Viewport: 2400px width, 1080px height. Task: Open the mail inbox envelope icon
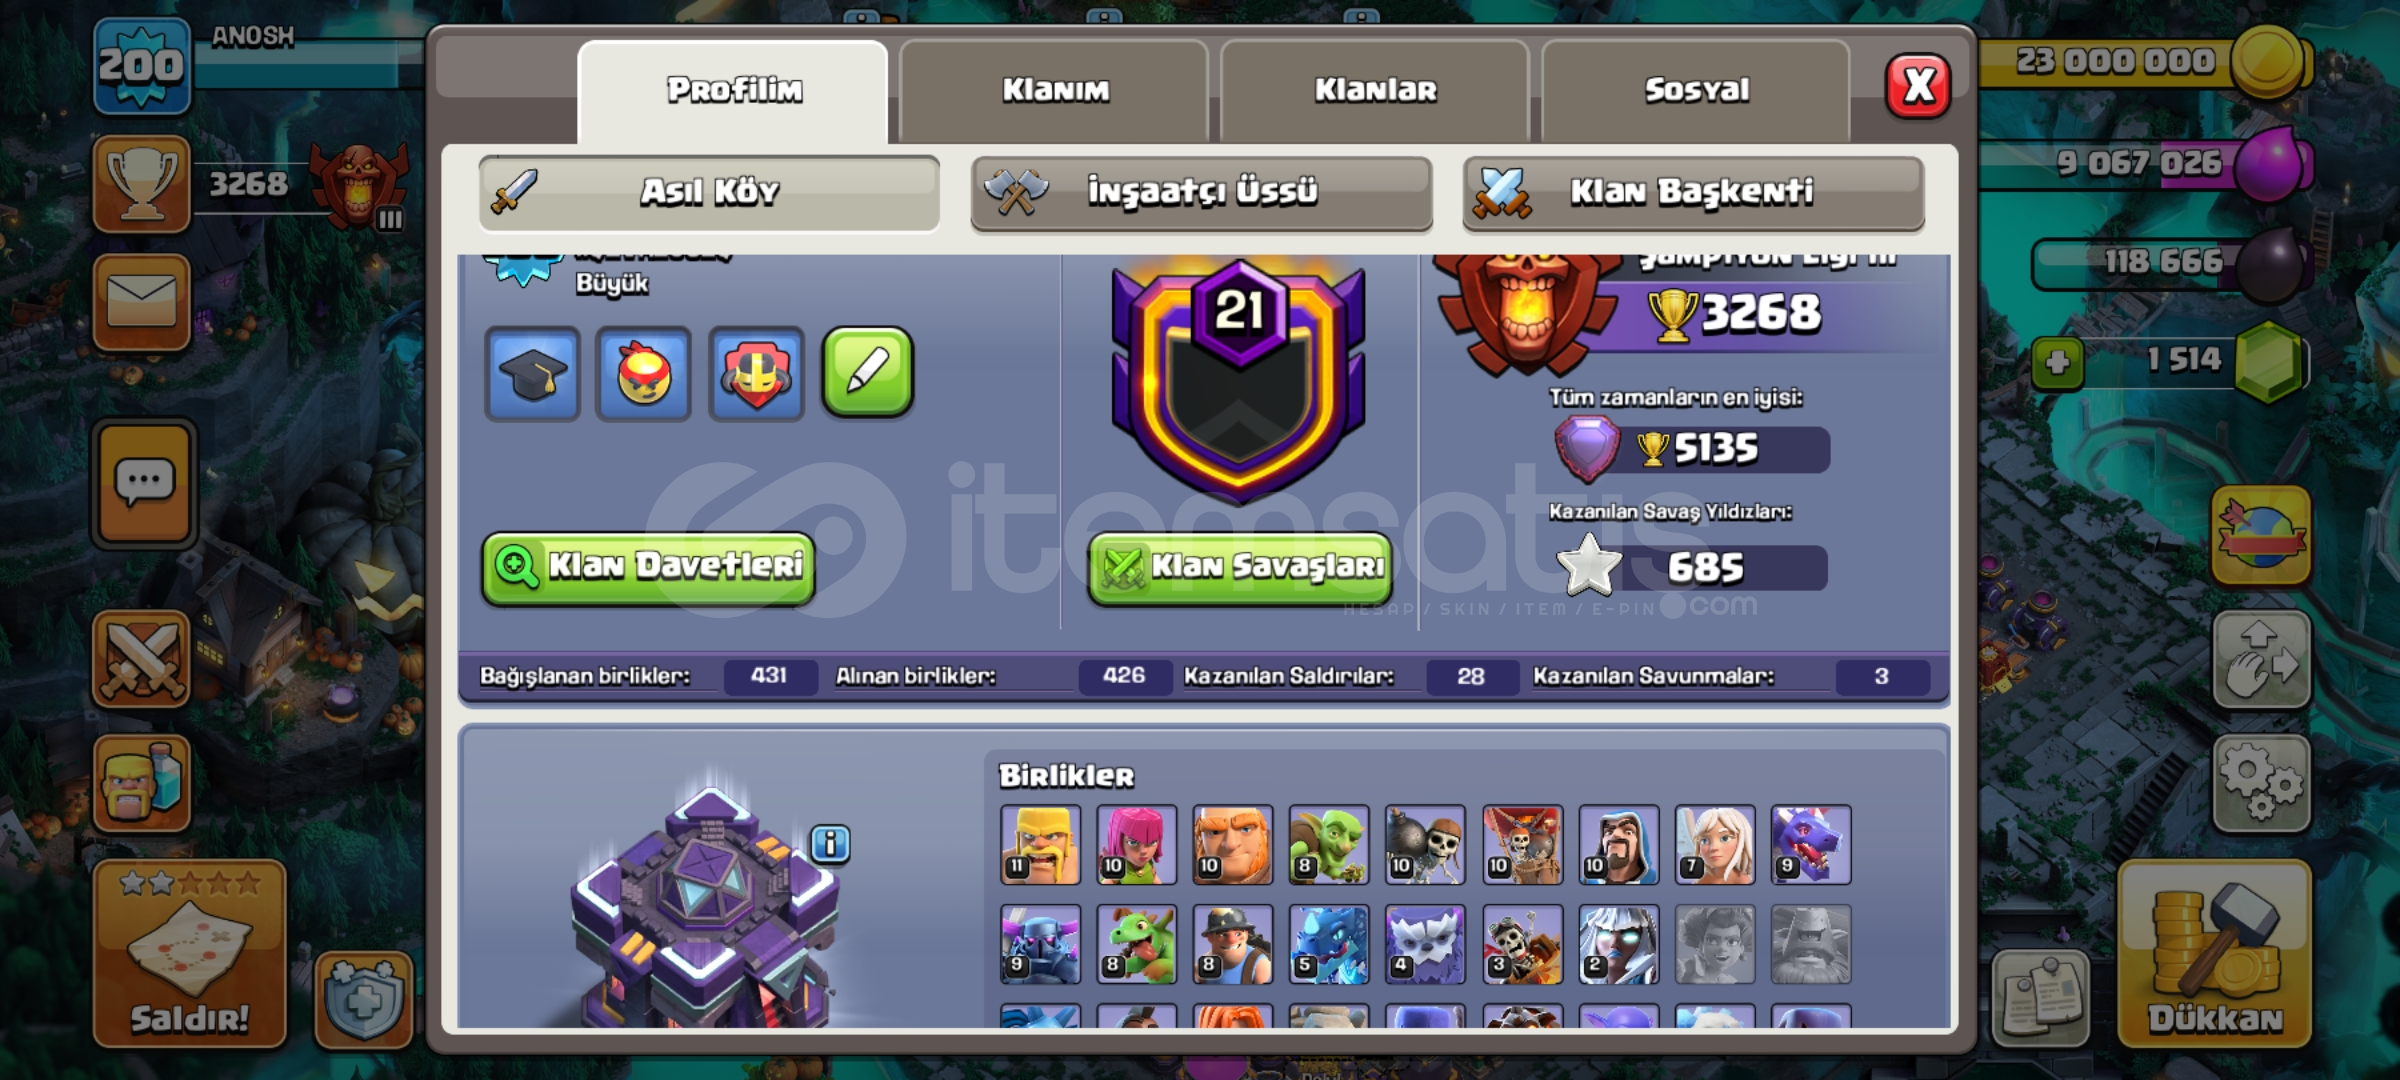tap(142, 302)
